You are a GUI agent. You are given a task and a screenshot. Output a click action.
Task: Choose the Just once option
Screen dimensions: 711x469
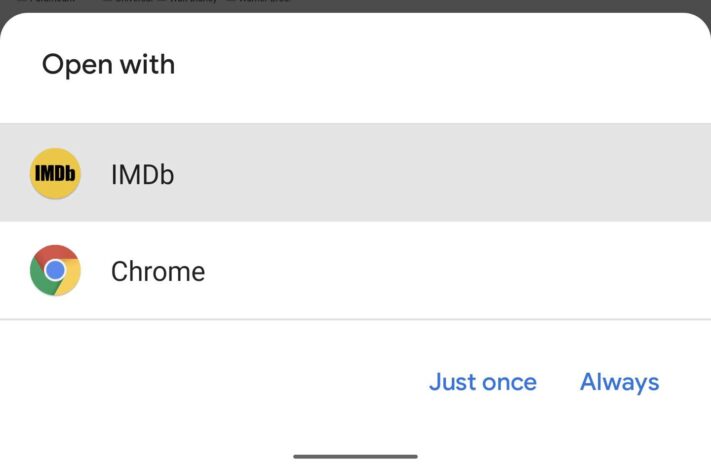(x=483, y=382)
